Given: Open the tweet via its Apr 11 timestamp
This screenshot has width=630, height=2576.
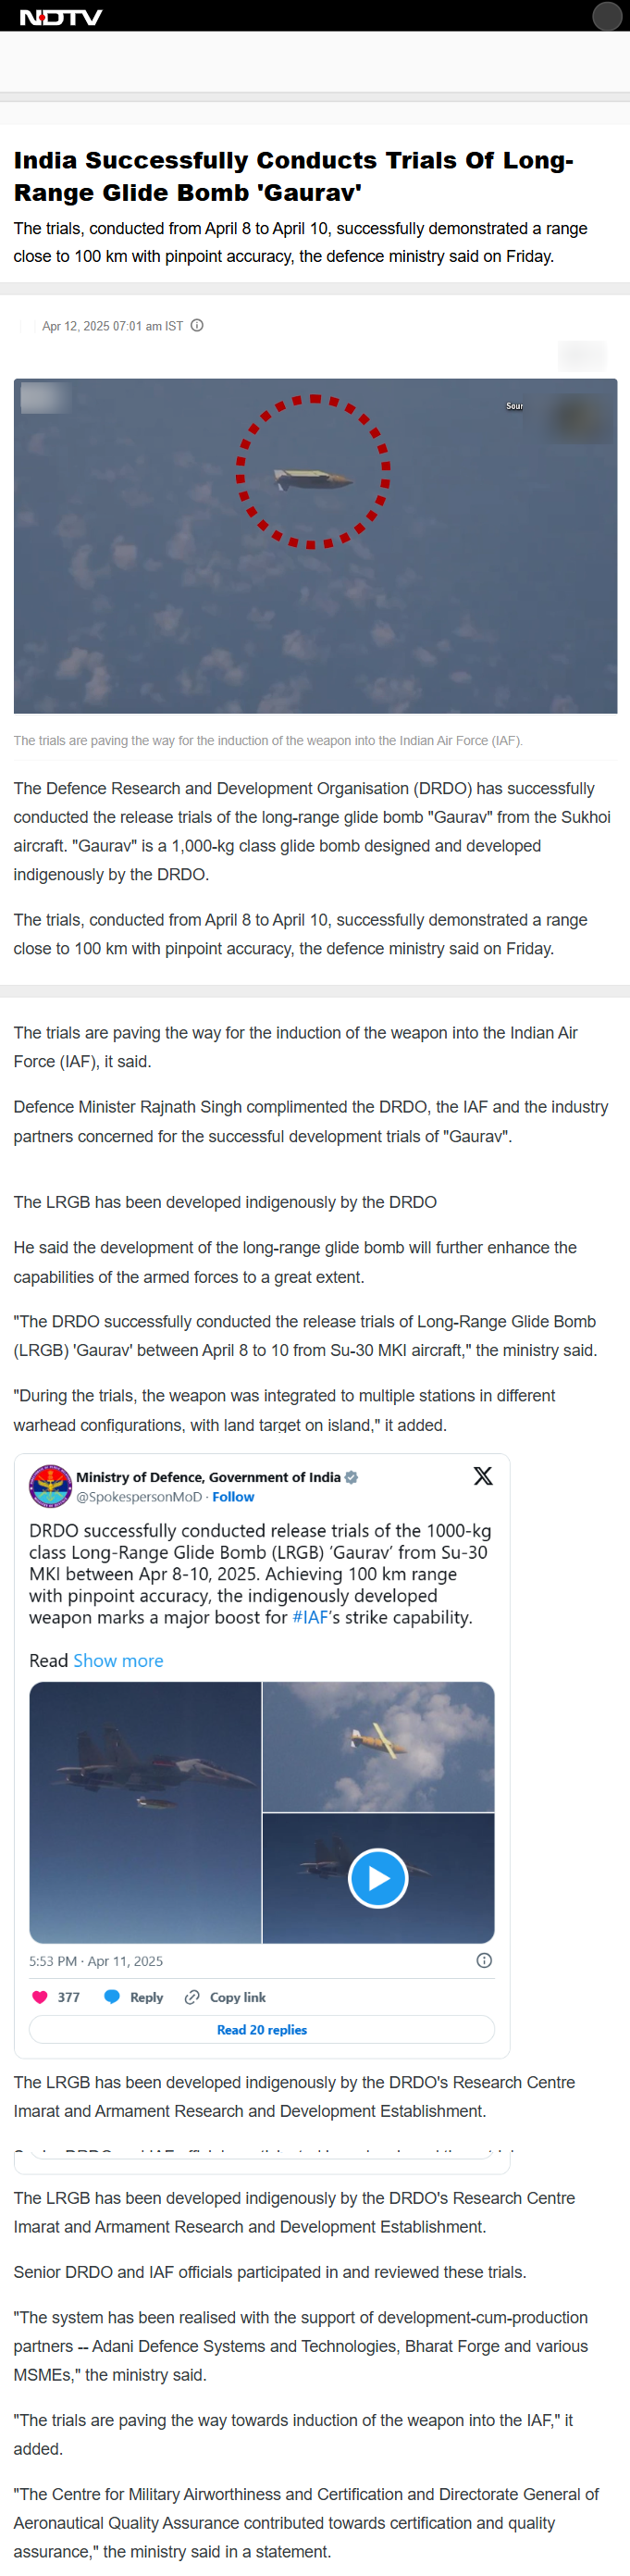Looking at the screenshot, I should click(x=98, y=1960).
